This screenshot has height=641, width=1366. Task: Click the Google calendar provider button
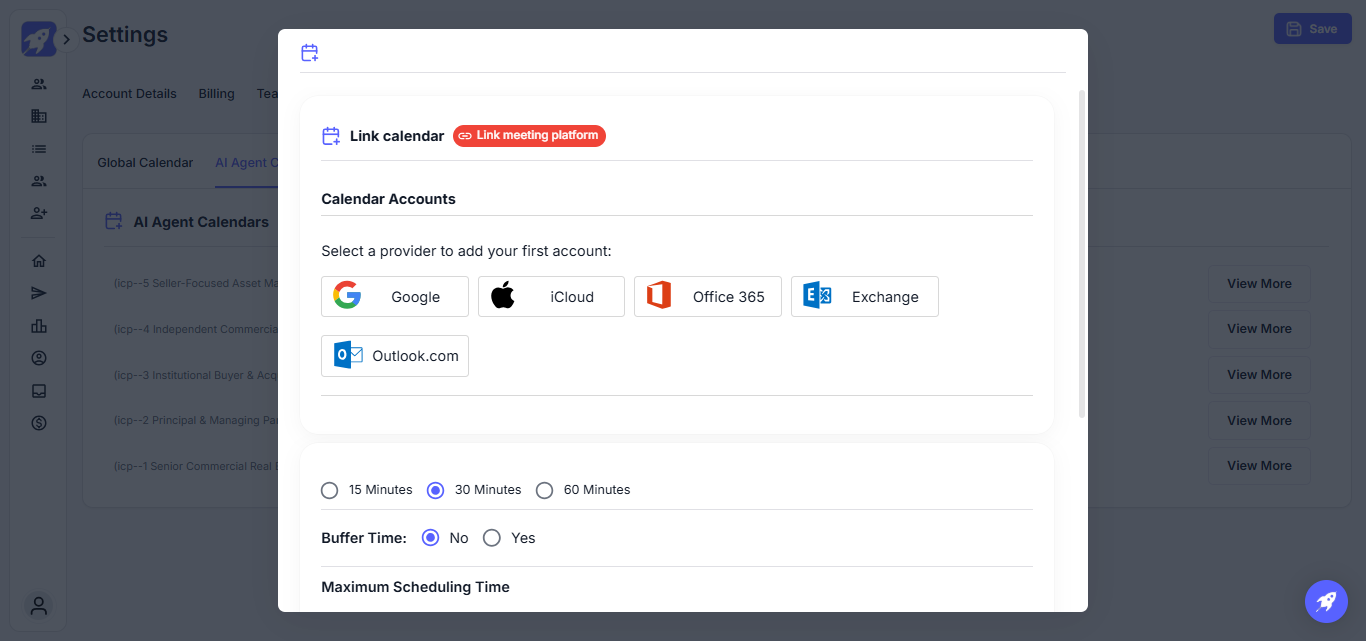point(394,297)
